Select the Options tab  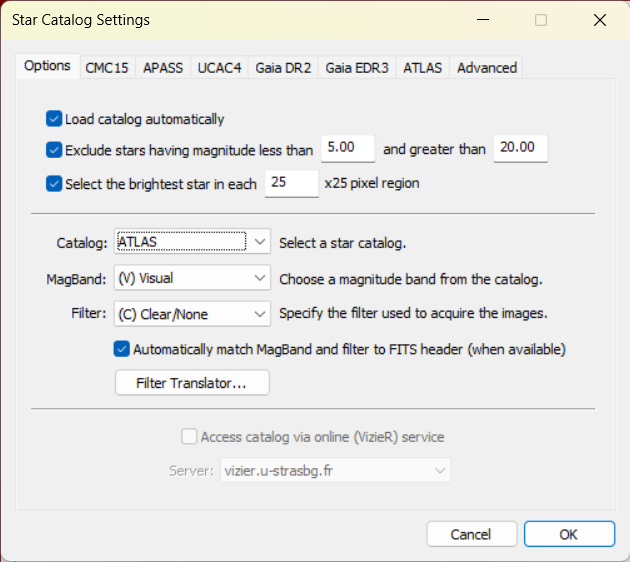pyautogui.click(x=47, y=66)
